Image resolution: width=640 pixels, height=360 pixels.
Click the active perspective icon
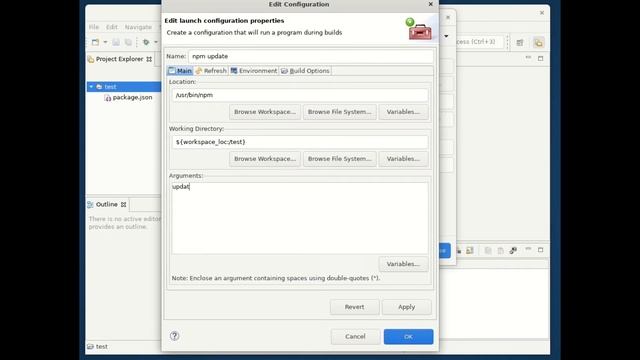[x=538, y=42]
